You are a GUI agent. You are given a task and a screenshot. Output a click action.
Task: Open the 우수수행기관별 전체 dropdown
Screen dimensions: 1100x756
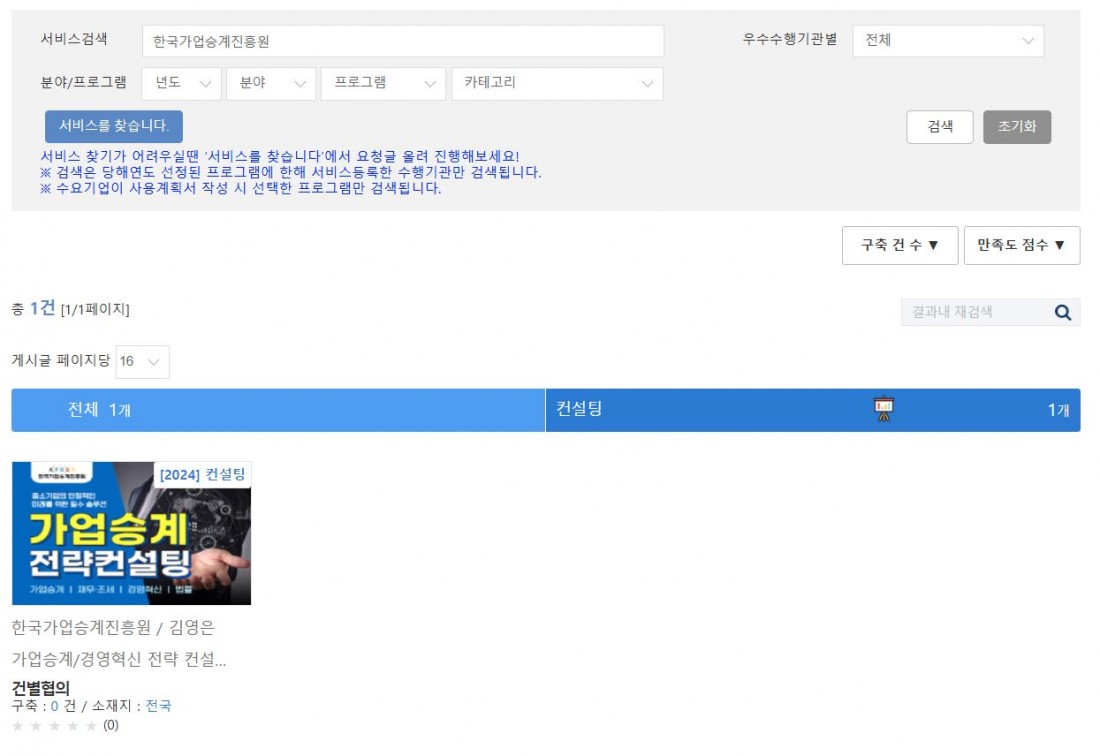coord(947,41)
